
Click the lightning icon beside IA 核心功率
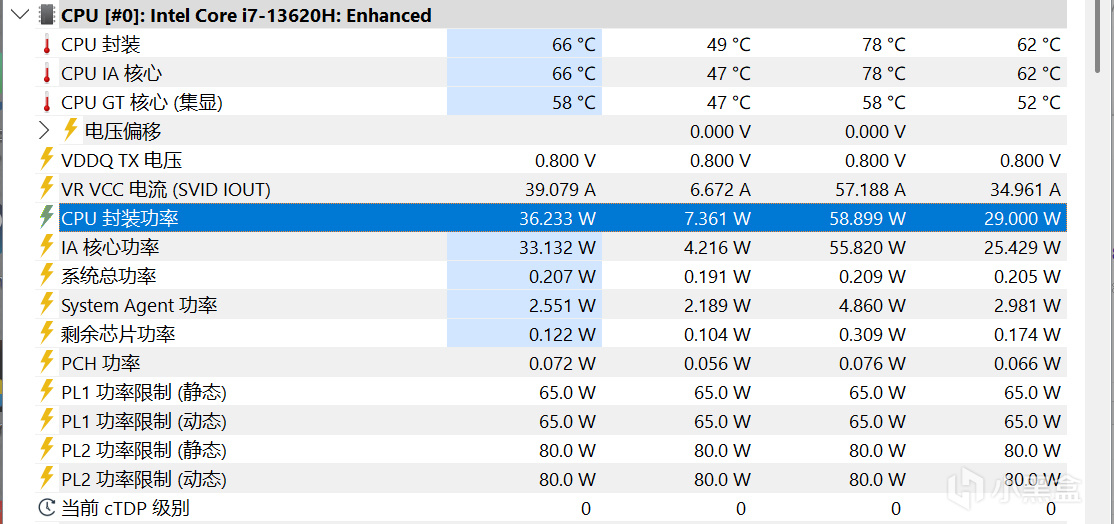point(47,246)
